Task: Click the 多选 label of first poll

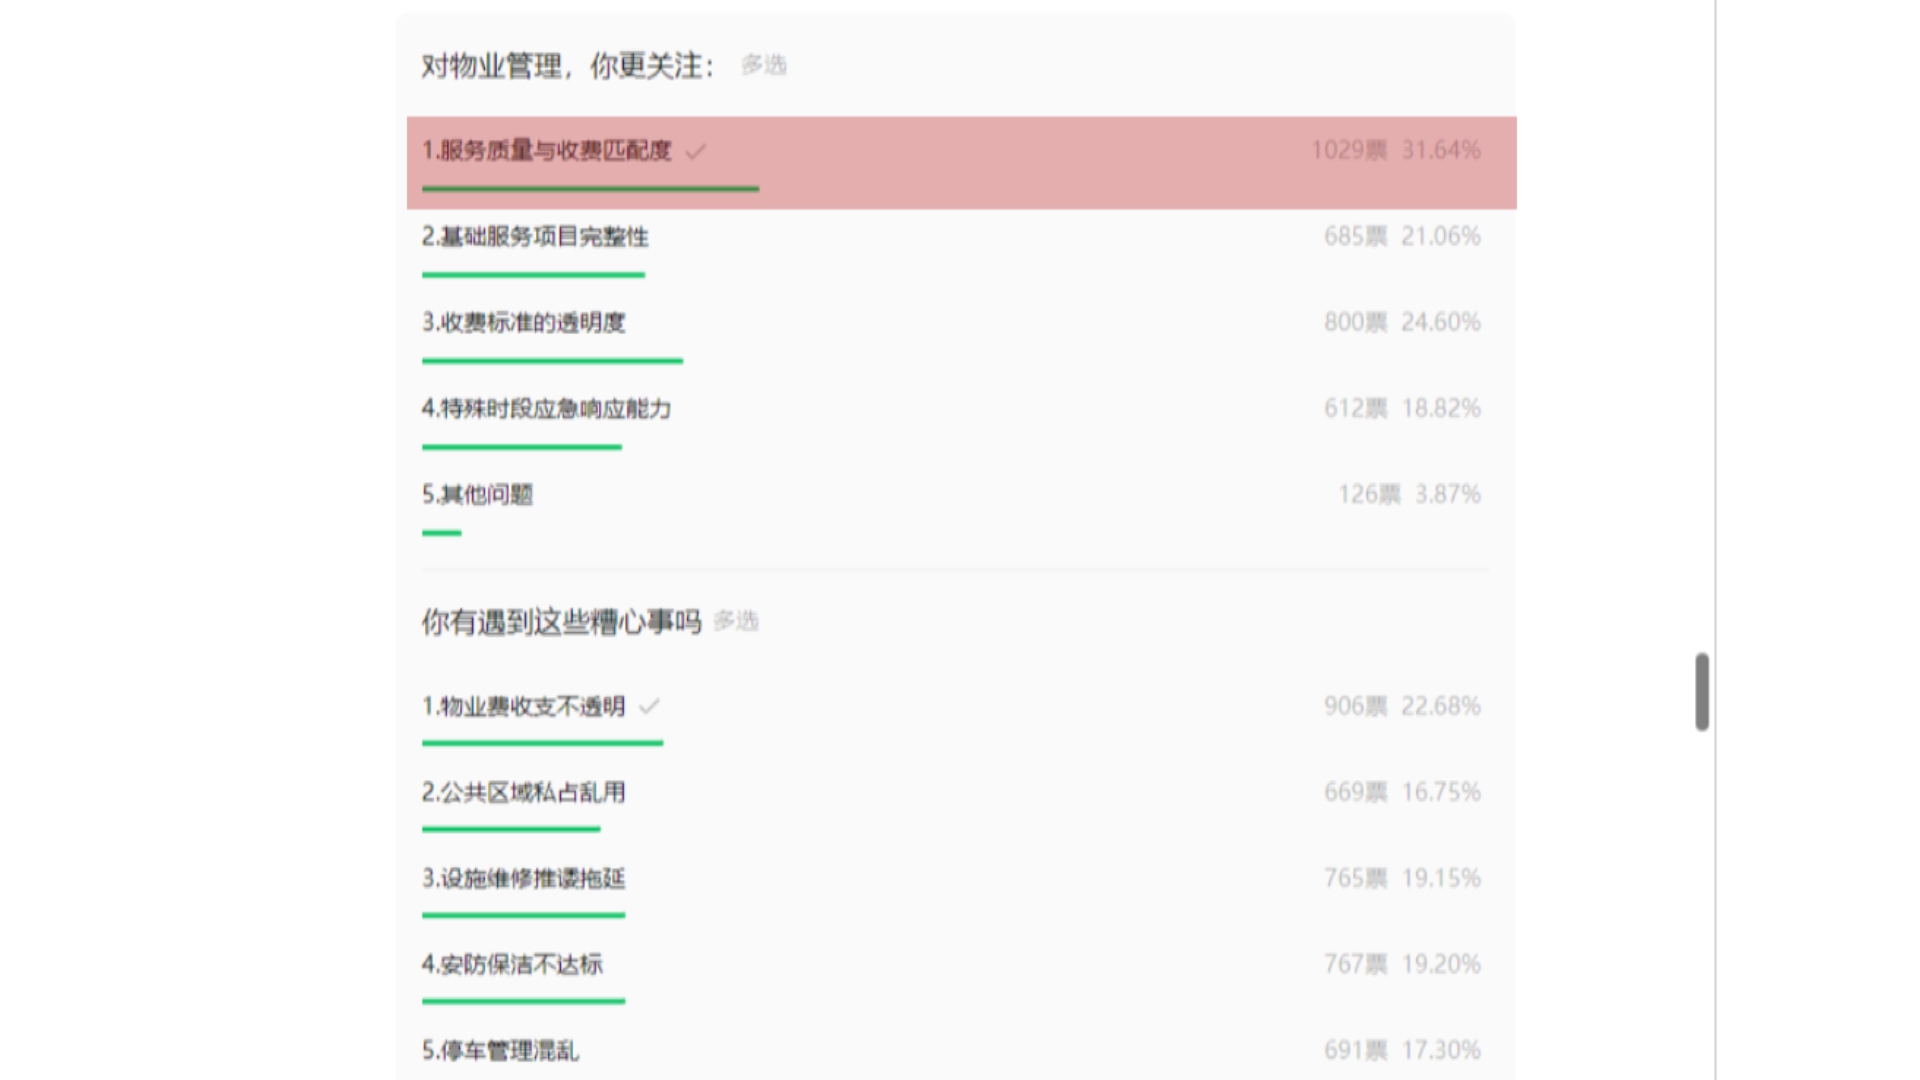Action: point(764,65)
